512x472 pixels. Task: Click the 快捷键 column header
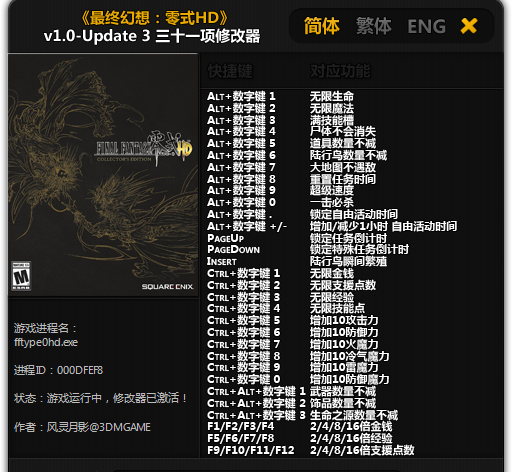tap(230, 71)
